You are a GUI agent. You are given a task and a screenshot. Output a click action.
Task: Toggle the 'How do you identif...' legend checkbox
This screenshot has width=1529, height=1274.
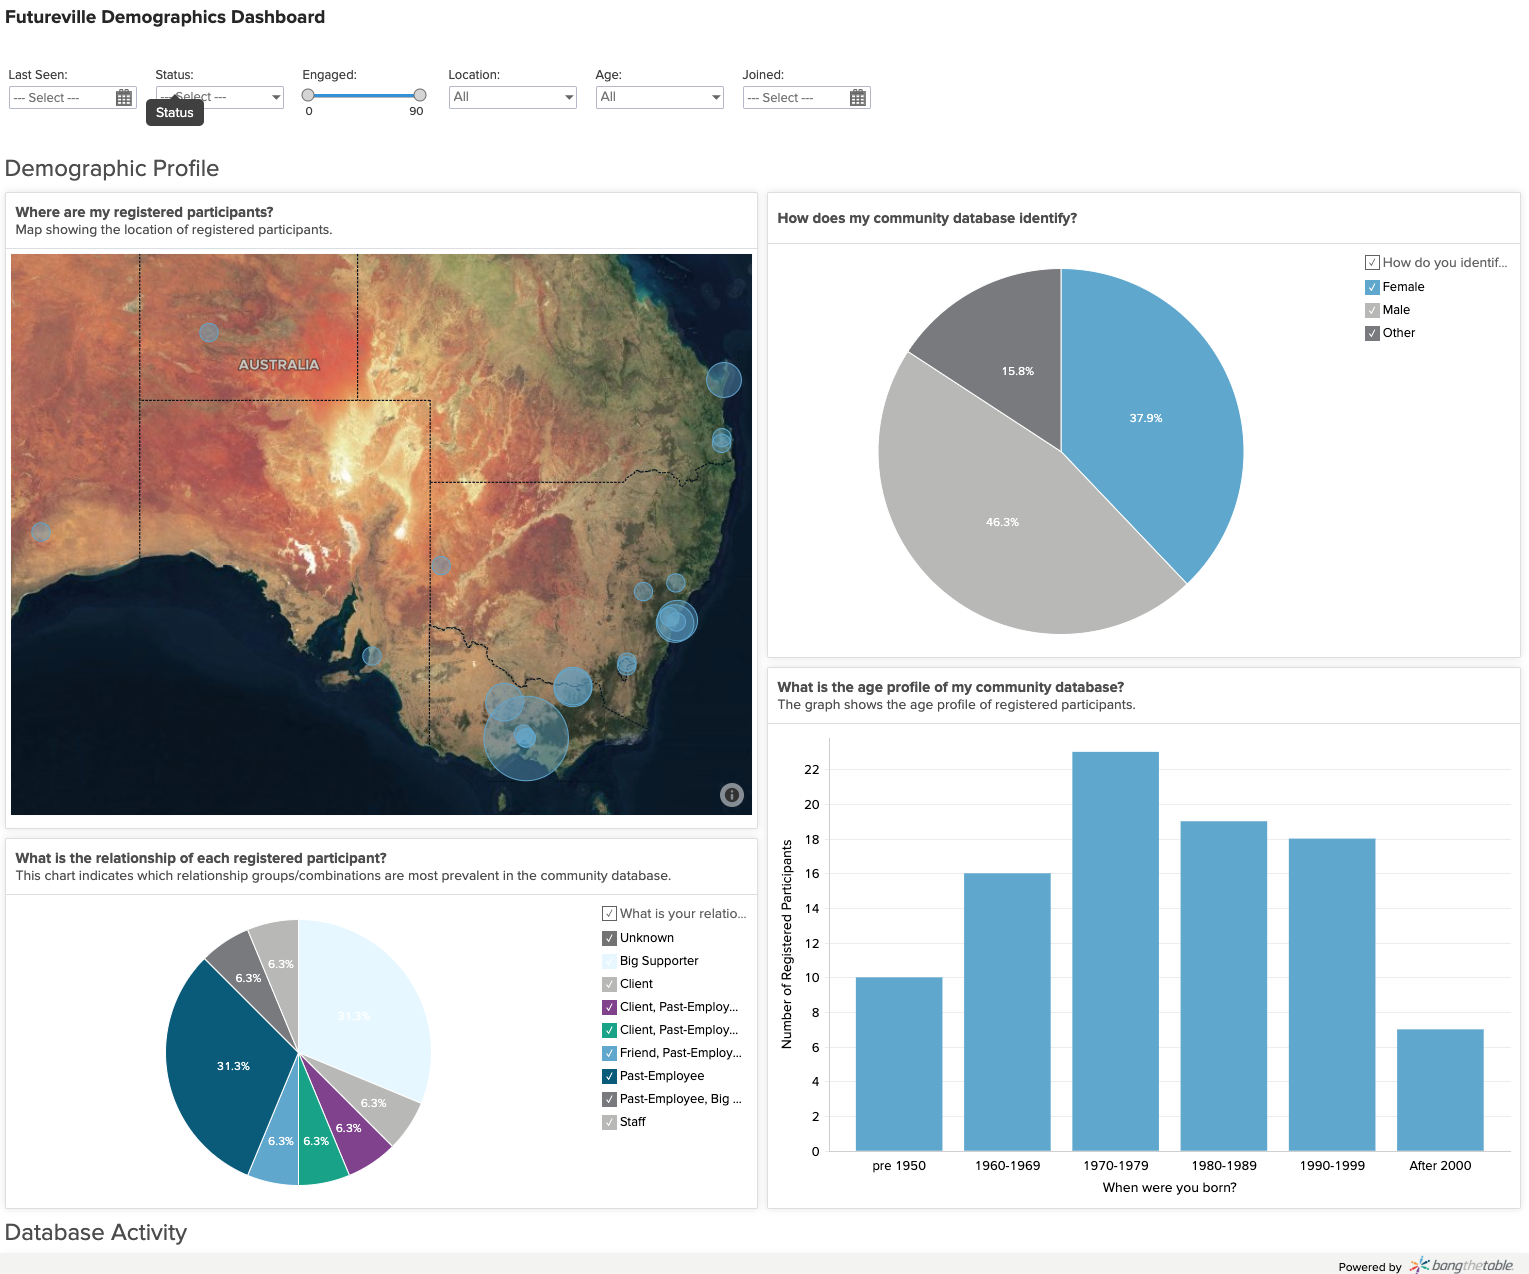1372,263
